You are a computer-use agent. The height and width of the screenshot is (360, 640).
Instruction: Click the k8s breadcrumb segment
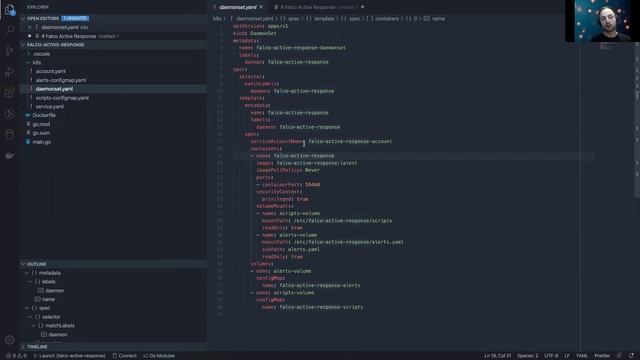click(217, 18)
